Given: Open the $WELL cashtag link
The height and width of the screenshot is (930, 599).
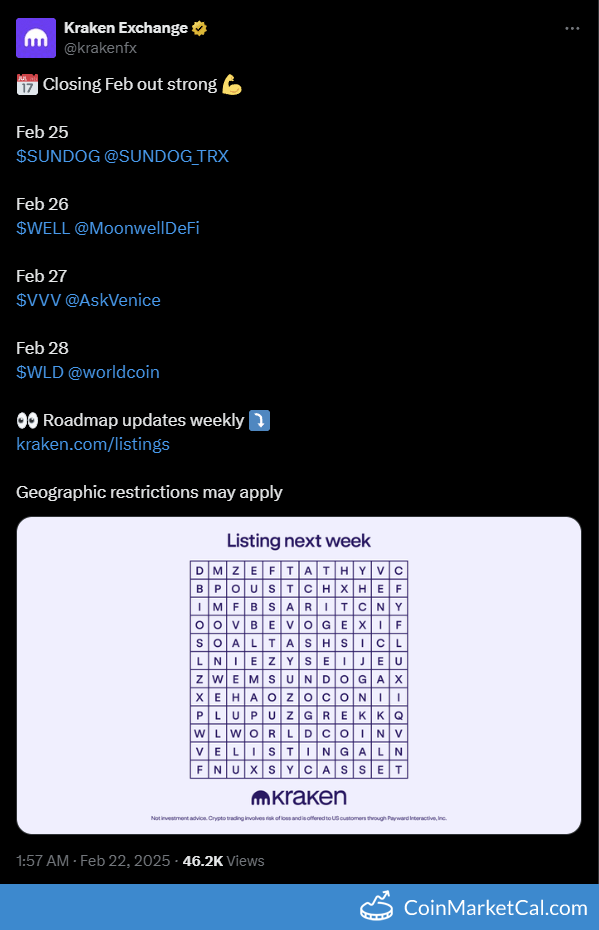Looking at the screenshot, I should click(x=43, y=228).
